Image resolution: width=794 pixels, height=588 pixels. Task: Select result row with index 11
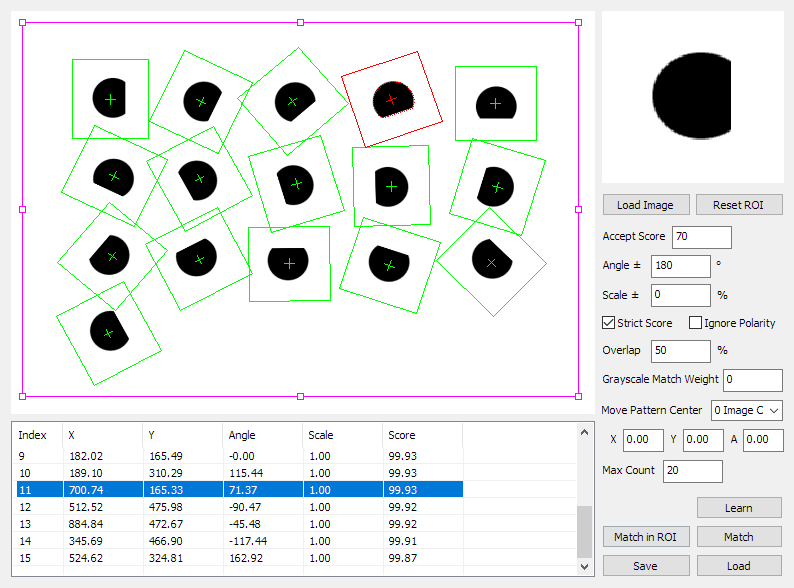240,490
